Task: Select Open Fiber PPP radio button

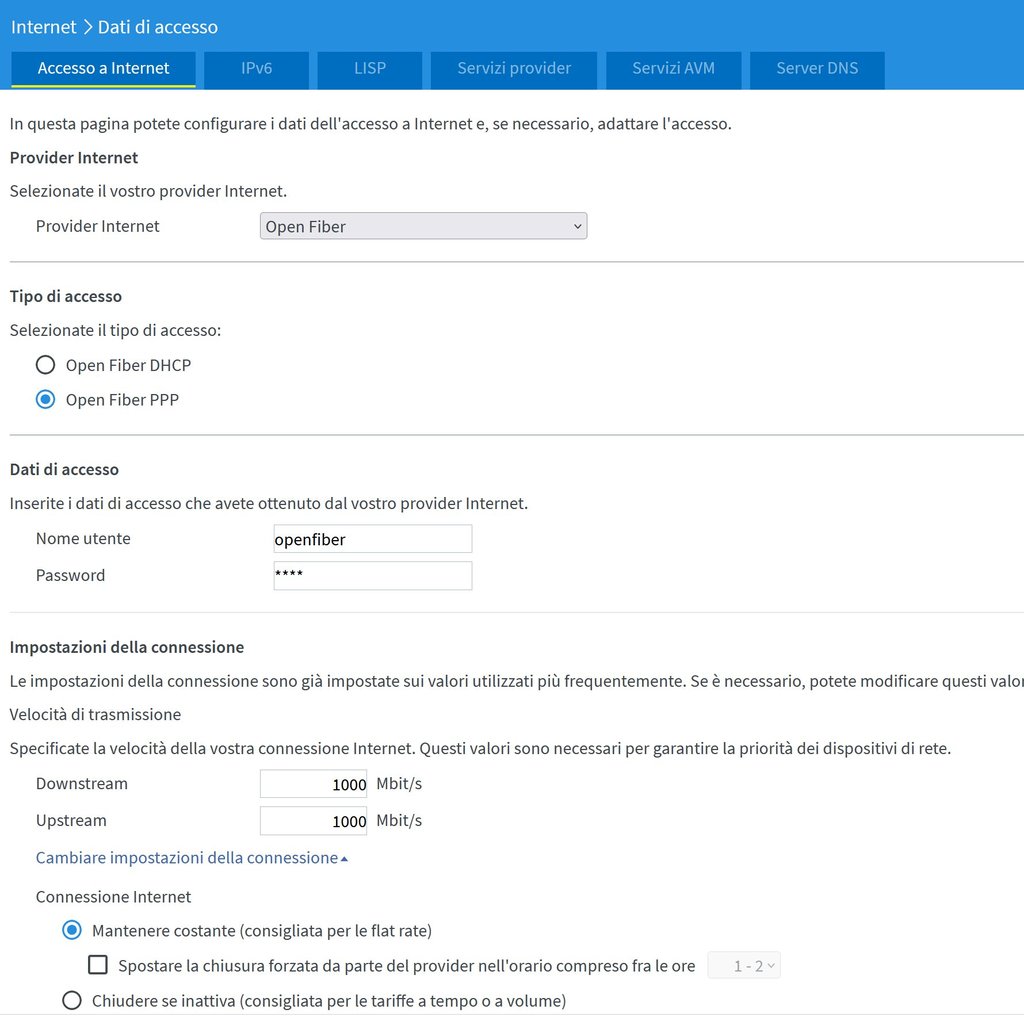Action: click(x=45, y=400)
